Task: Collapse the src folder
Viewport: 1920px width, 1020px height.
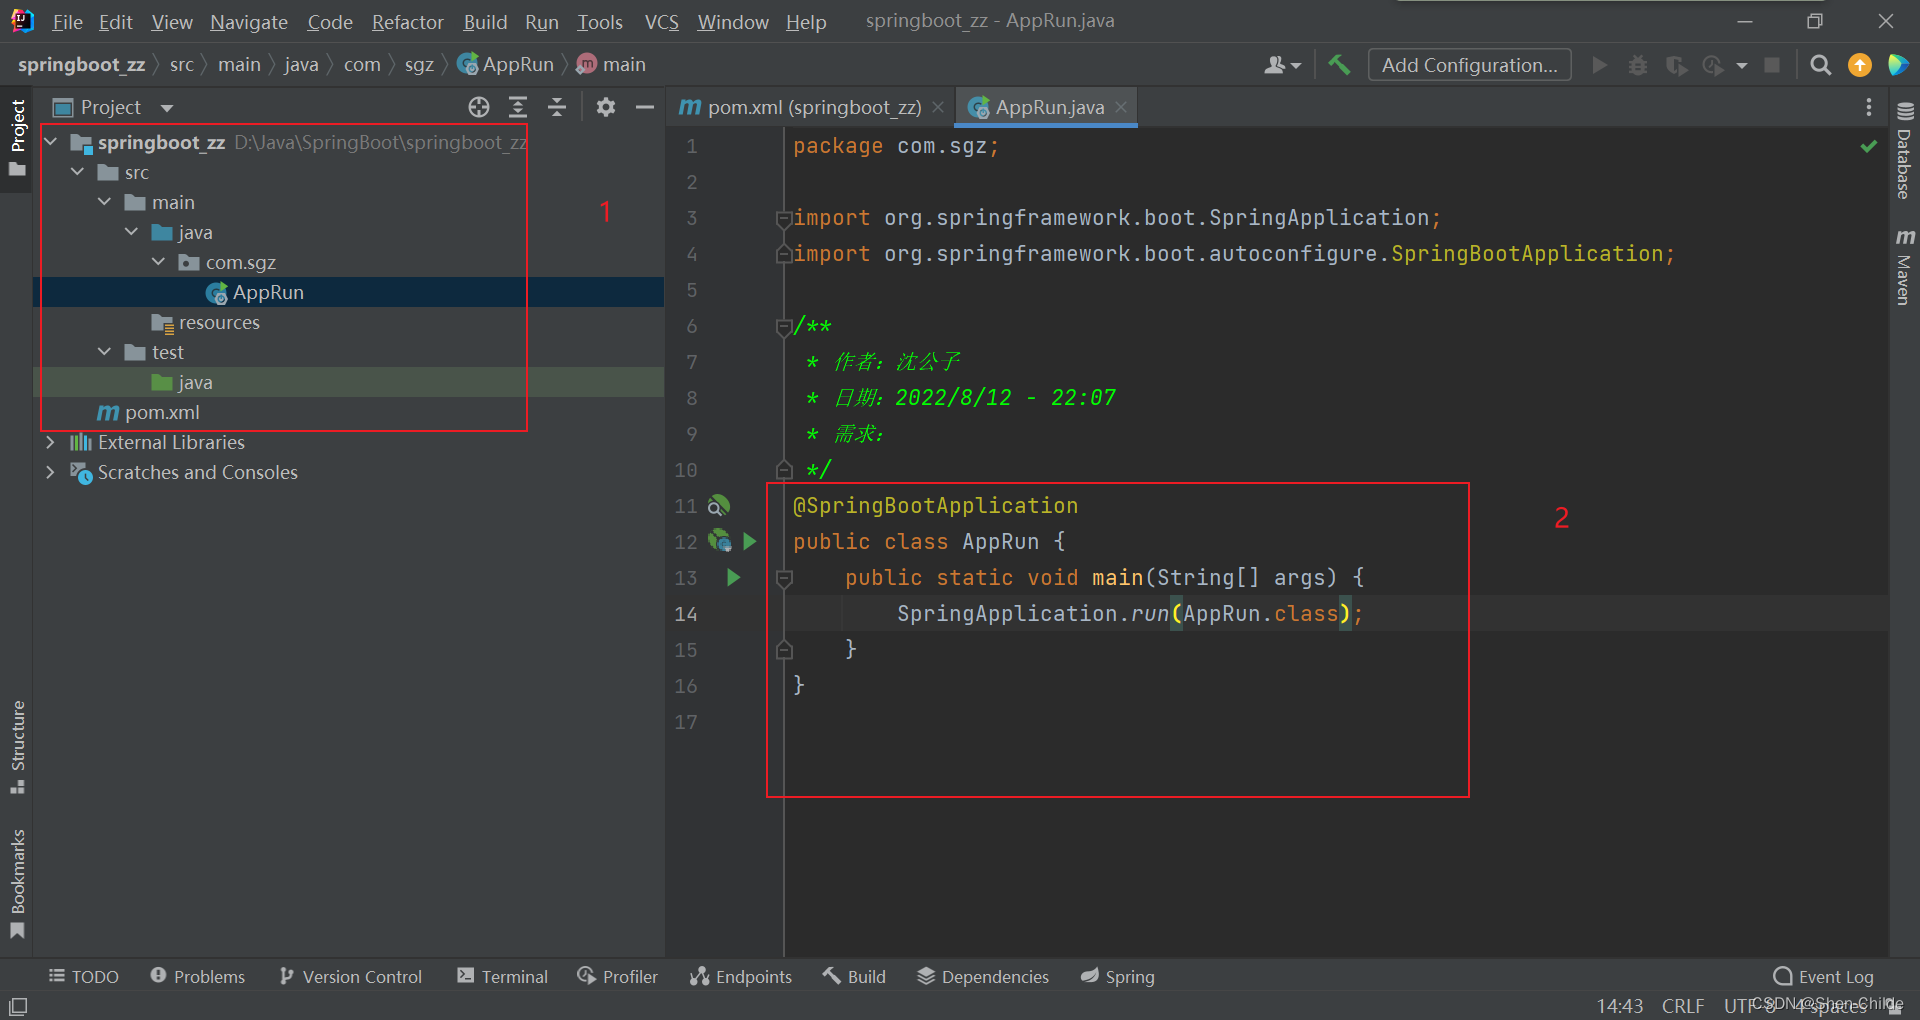Action: pos(78,172)
